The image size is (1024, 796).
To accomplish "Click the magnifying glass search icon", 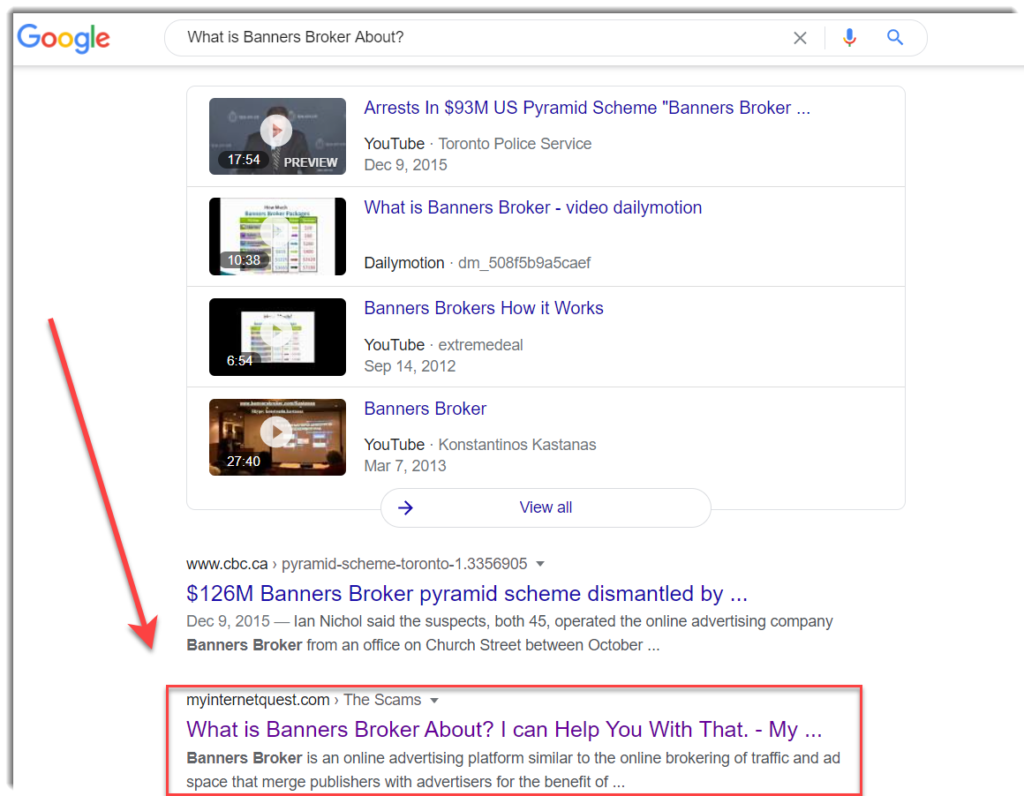I will point(894,37).
